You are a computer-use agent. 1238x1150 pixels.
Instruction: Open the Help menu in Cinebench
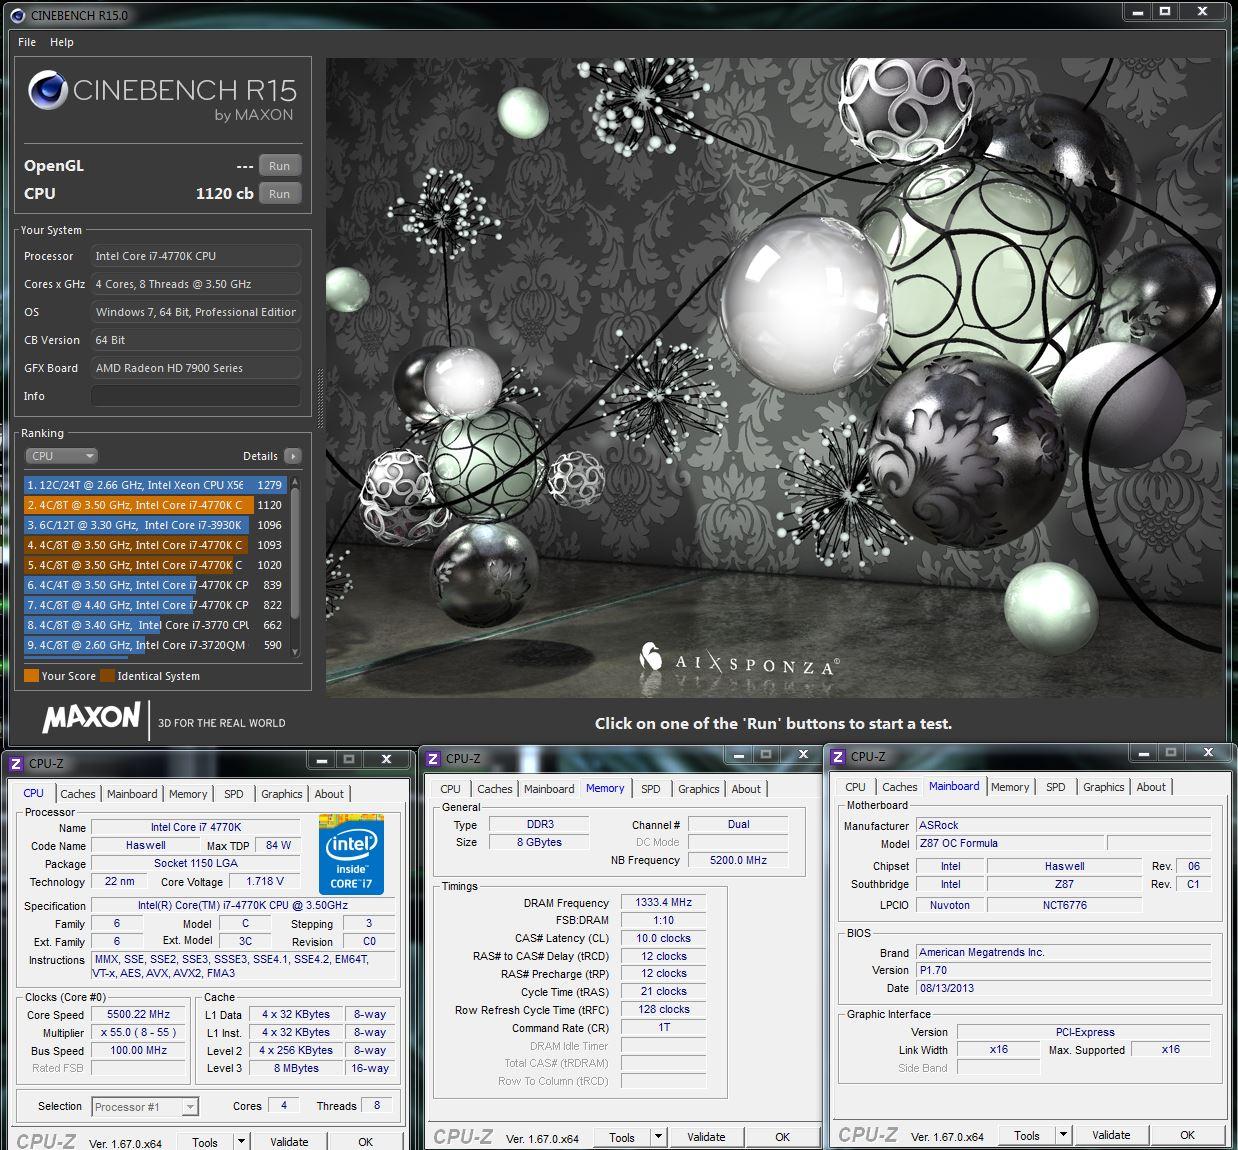tap(62, 42)
